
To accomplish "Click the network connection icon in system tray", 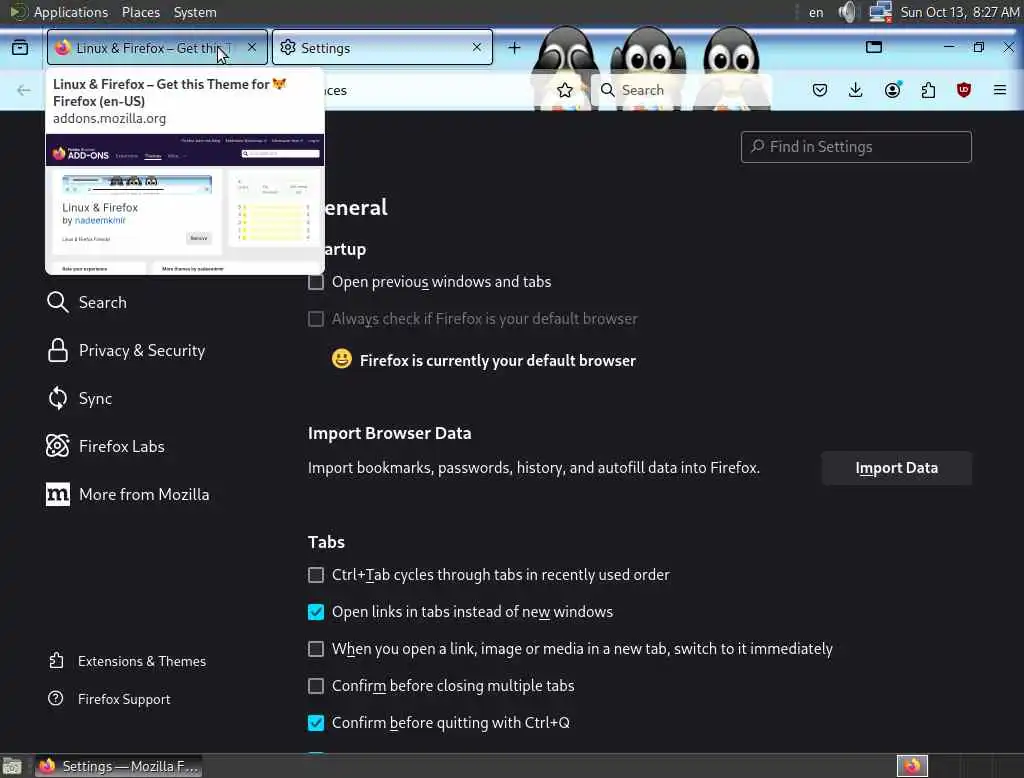I will (x=880, y=12).
